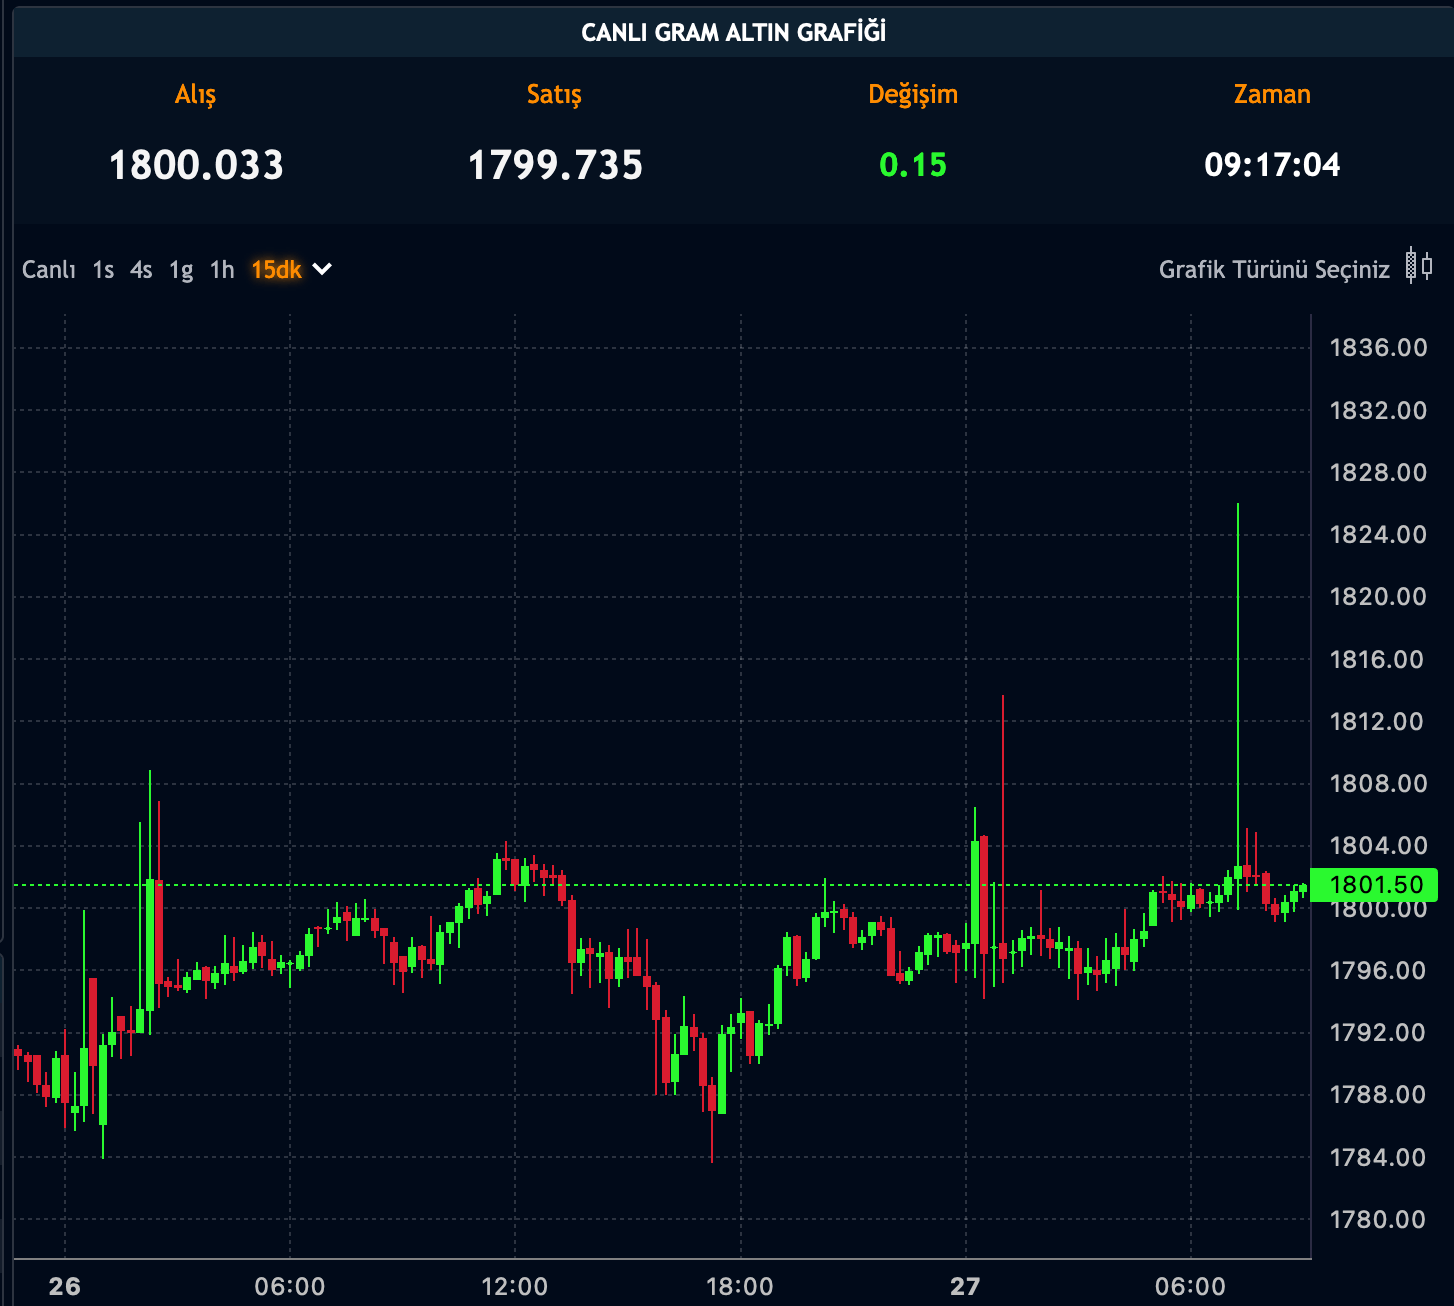Screen dimensions: 1454x1306
Task: Switch to the Canlı live view
Action: click(x=49, y=270)
